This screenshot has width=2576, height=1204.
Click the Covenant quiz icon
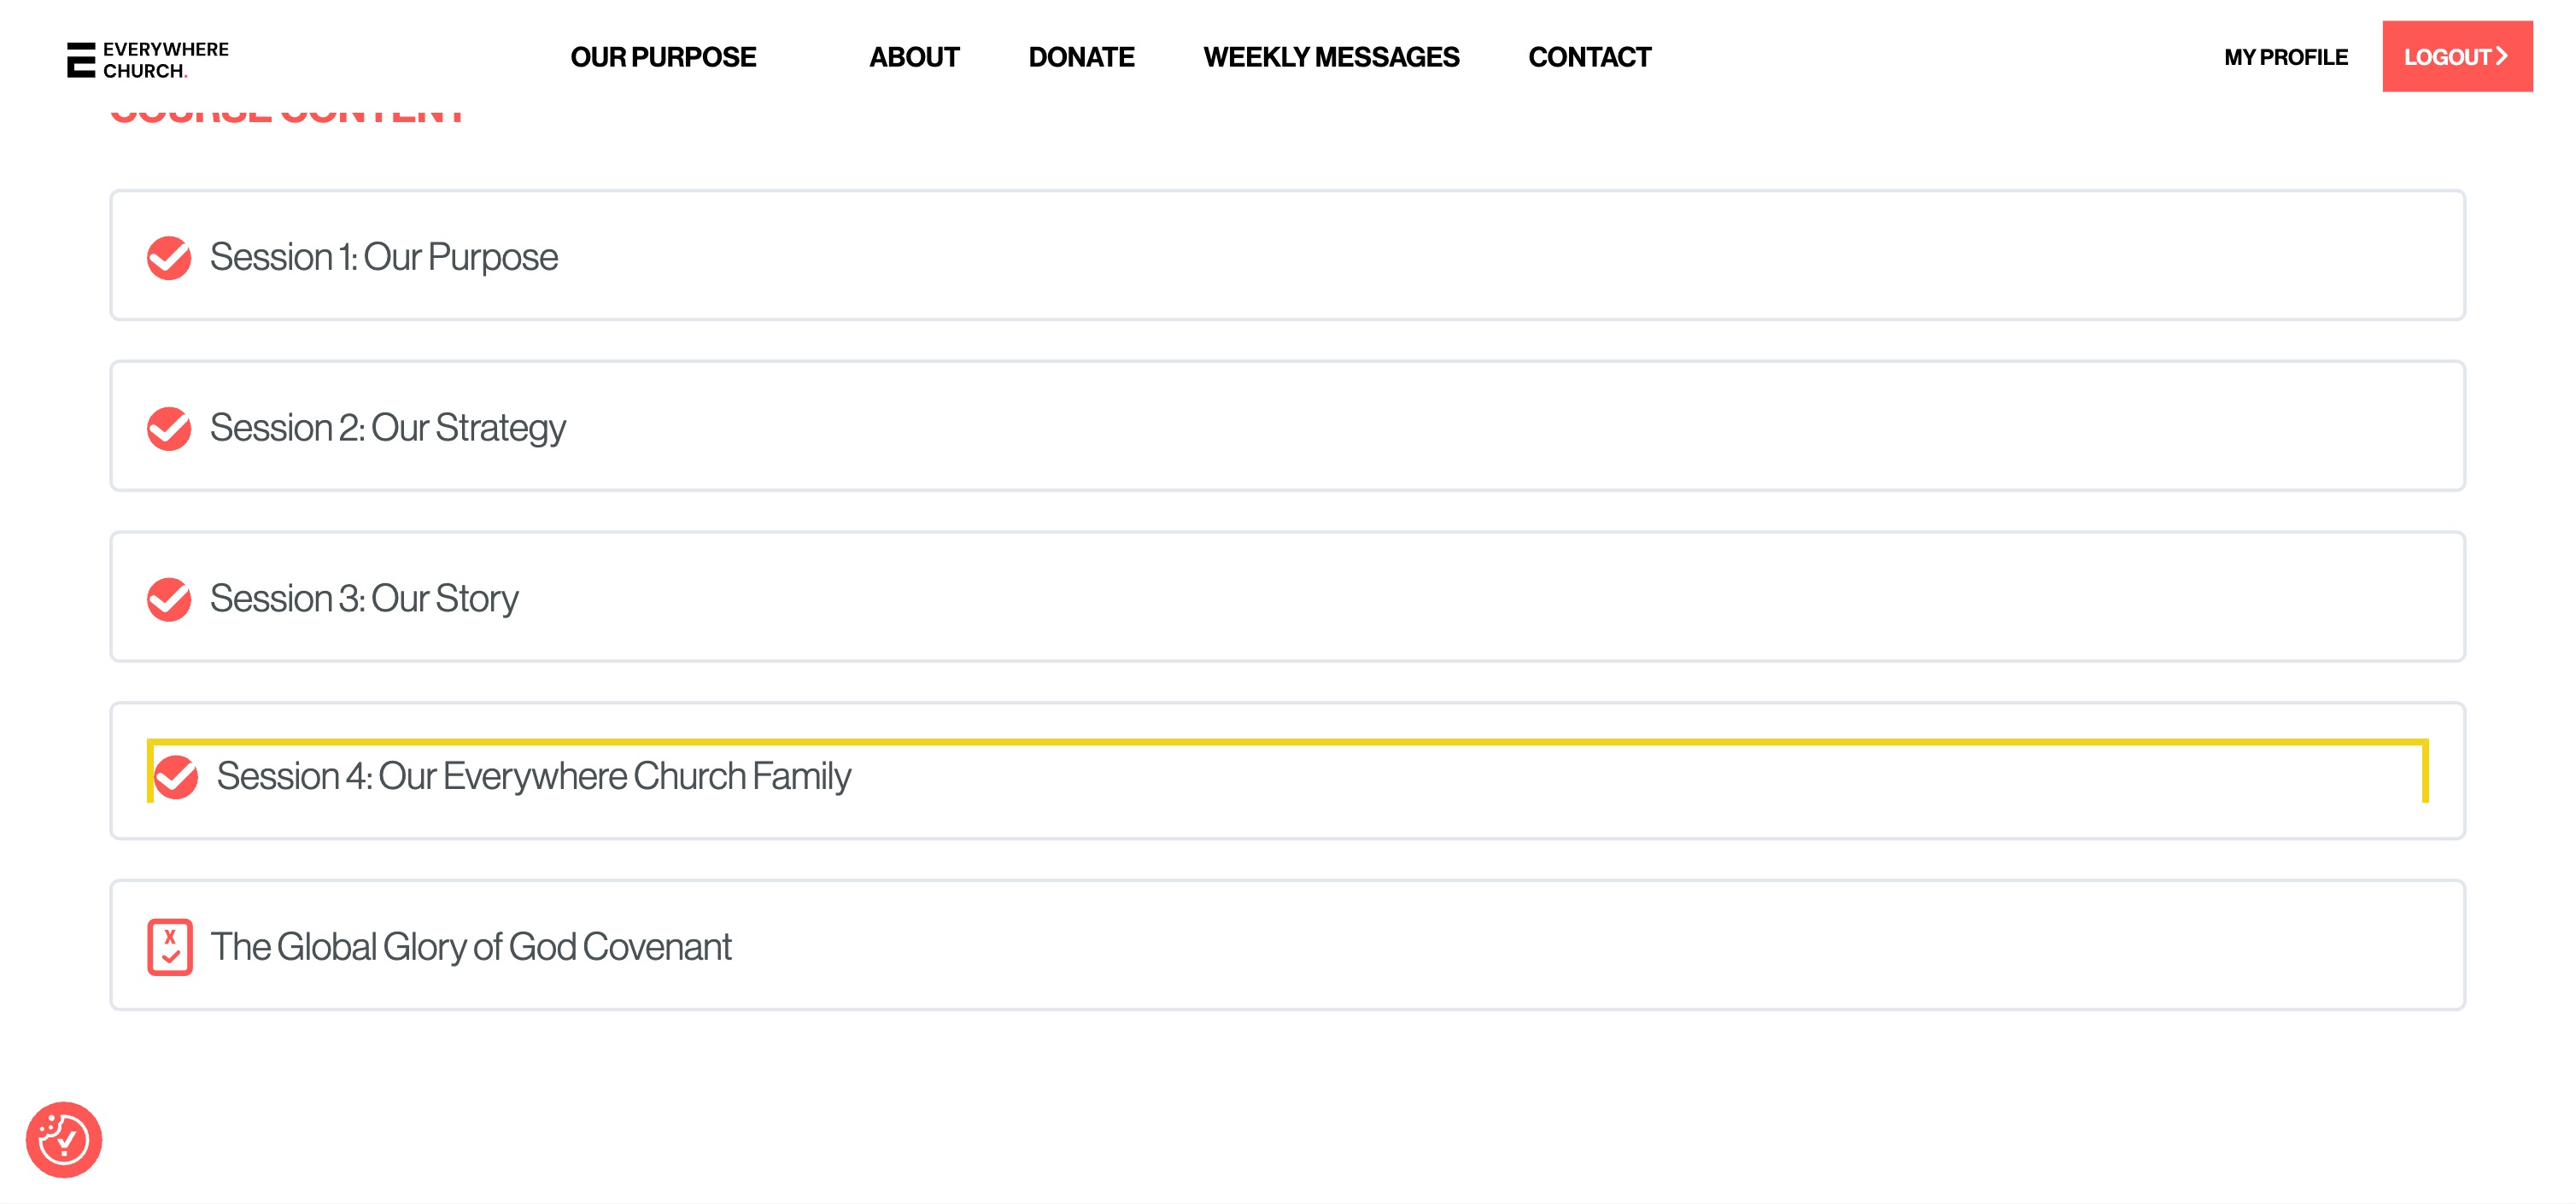pyautogui.click(x=170, y=946)
